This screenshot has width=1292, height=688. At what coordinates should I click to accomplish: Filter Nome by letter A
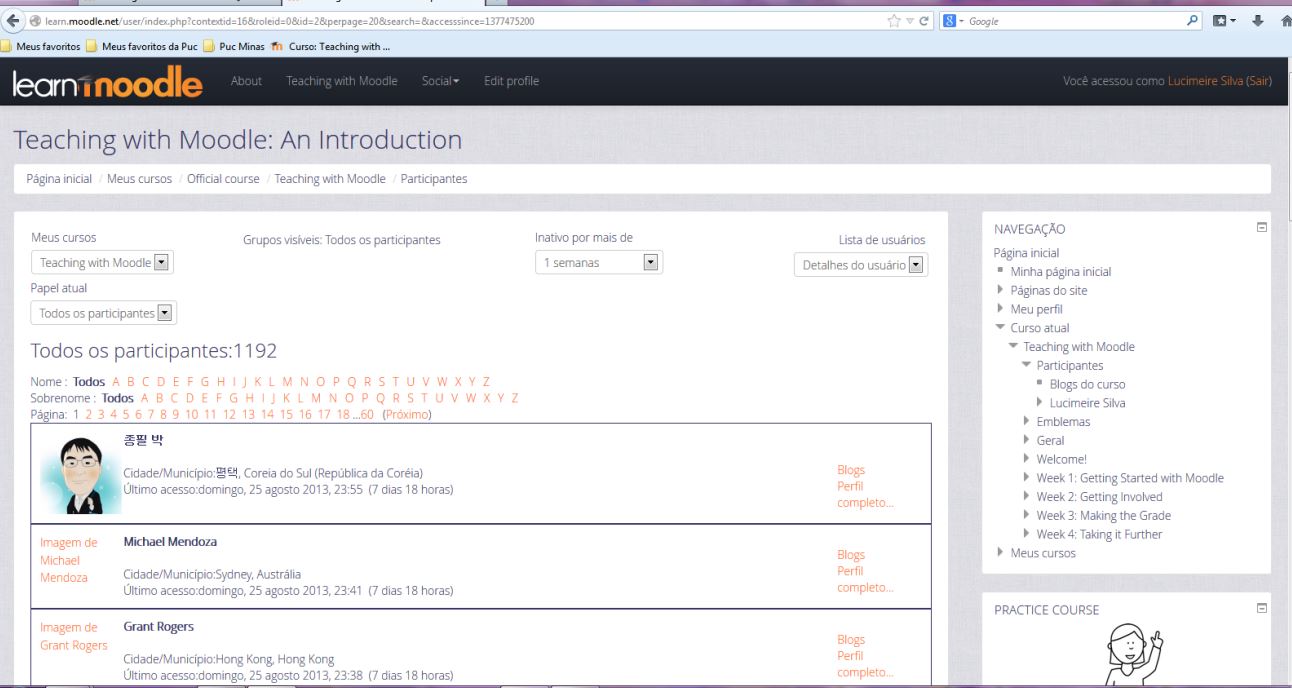coord(116,382)
